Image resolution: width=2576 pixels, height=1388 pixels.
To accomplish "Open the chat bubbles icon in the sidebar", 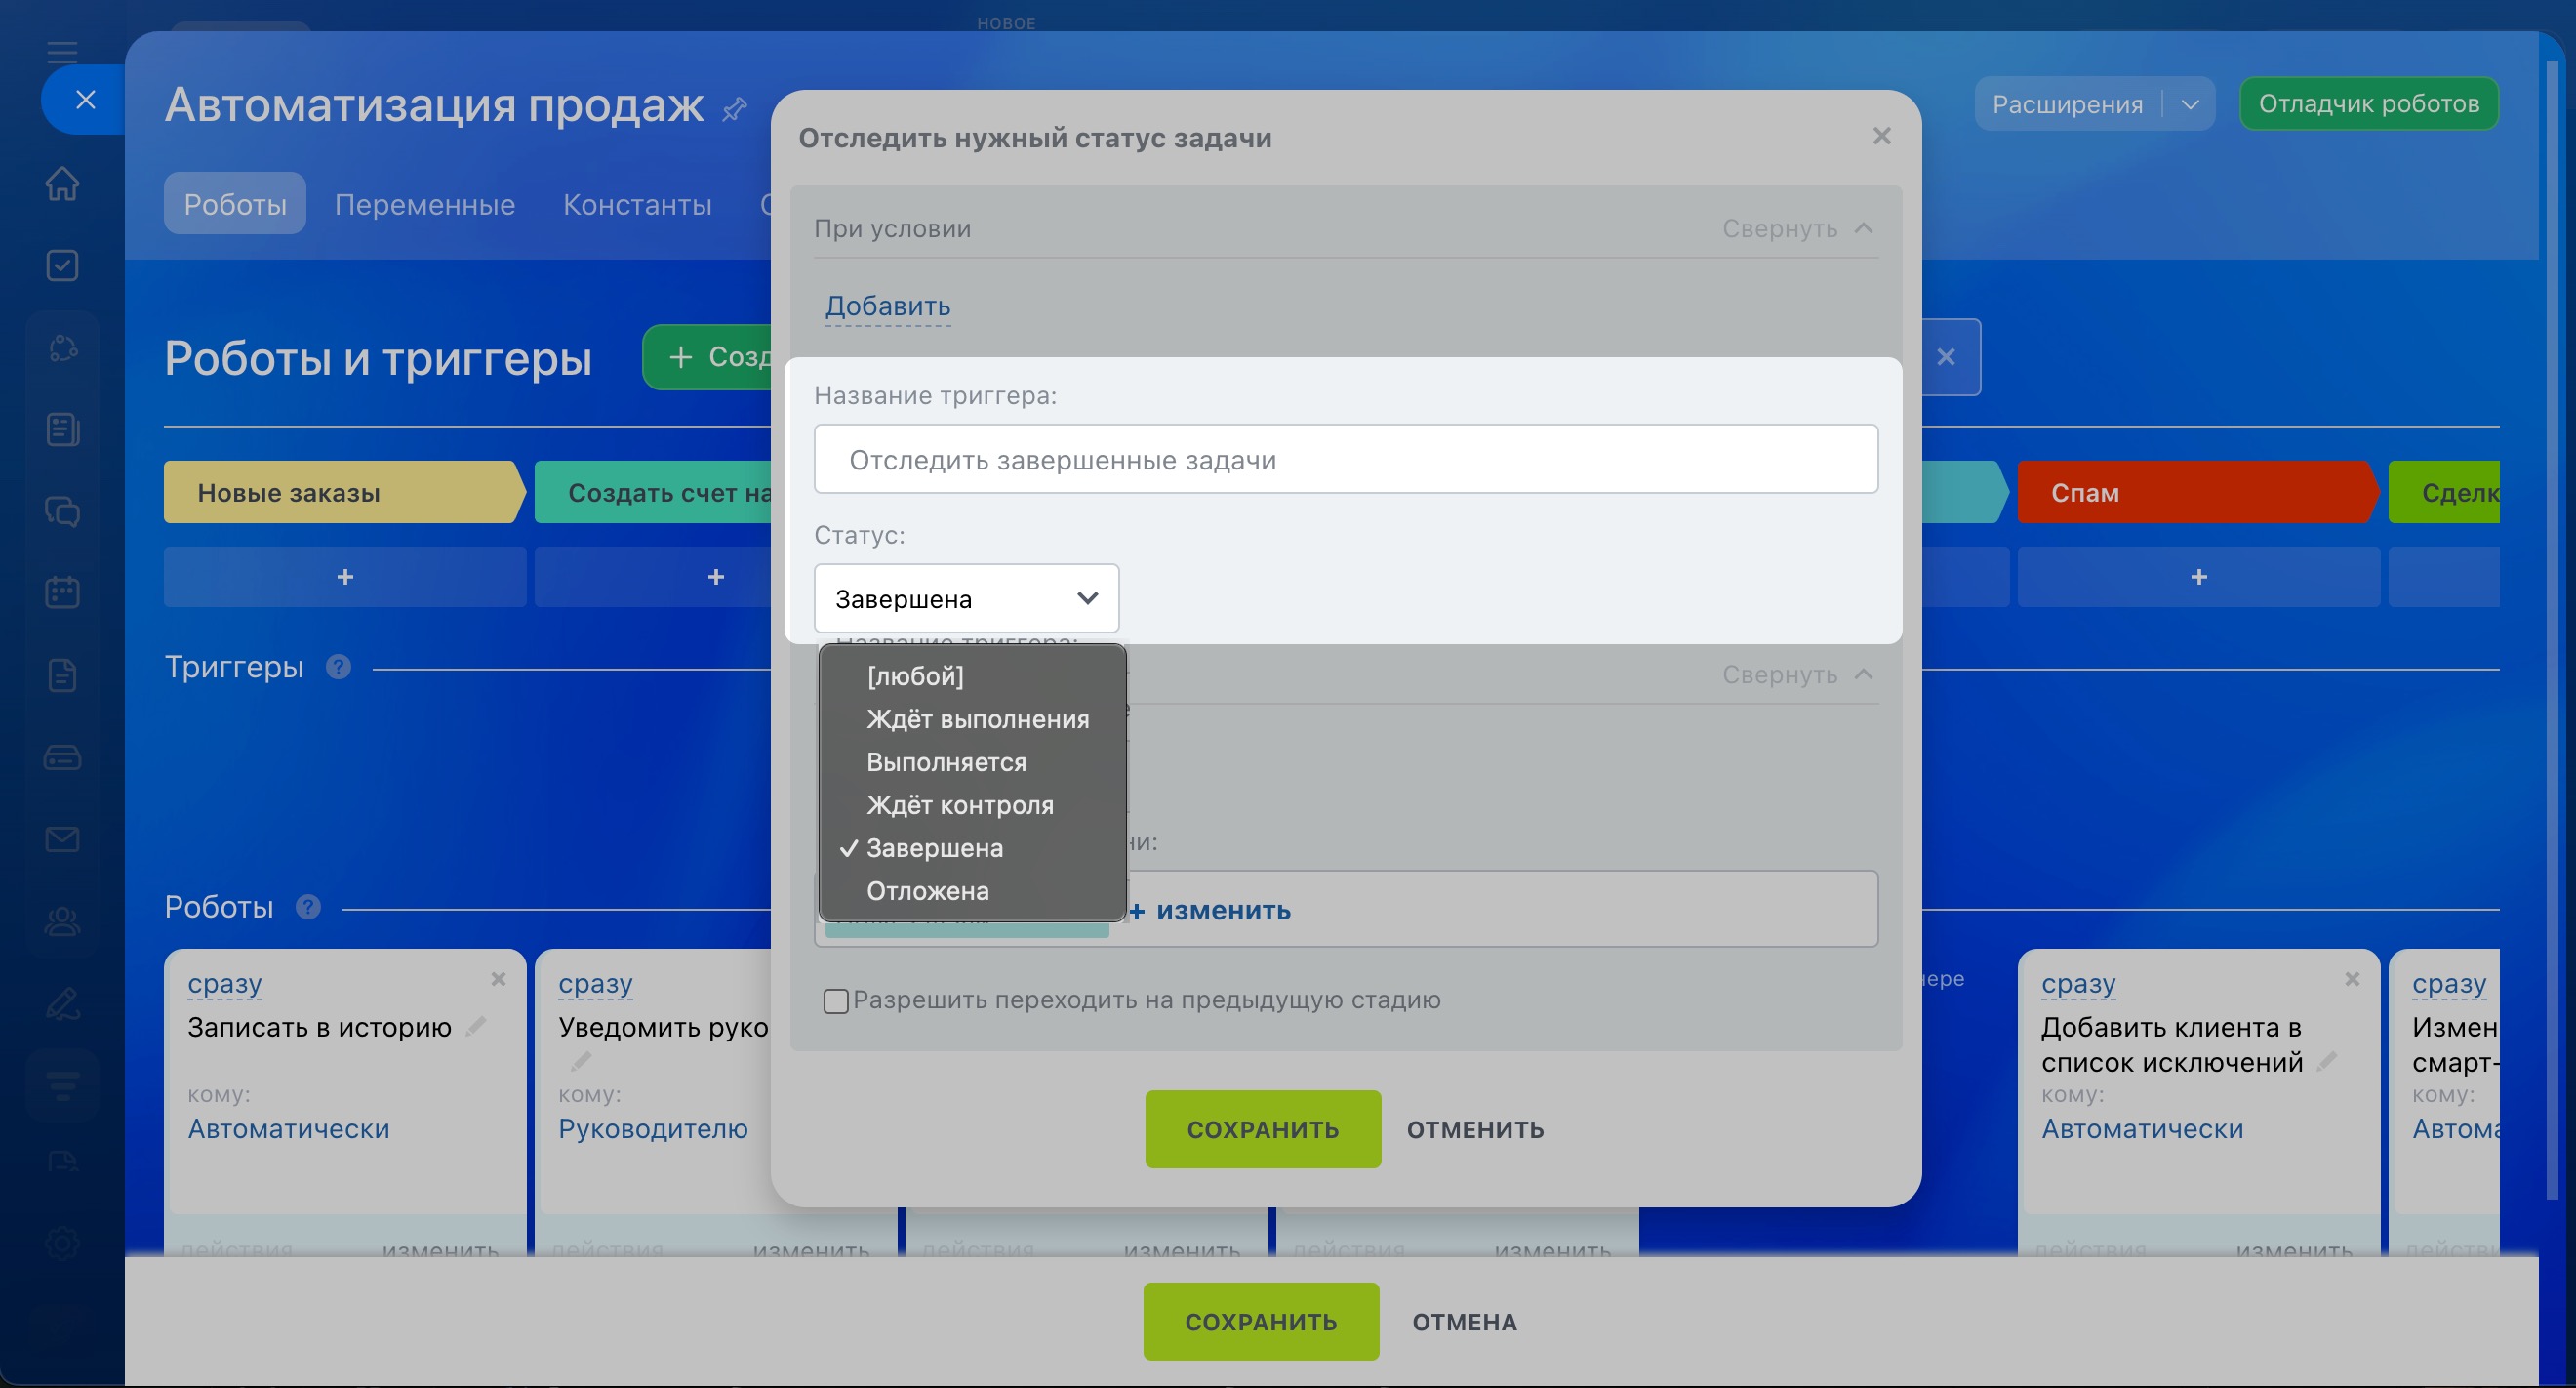I will [x=62, y=512].
